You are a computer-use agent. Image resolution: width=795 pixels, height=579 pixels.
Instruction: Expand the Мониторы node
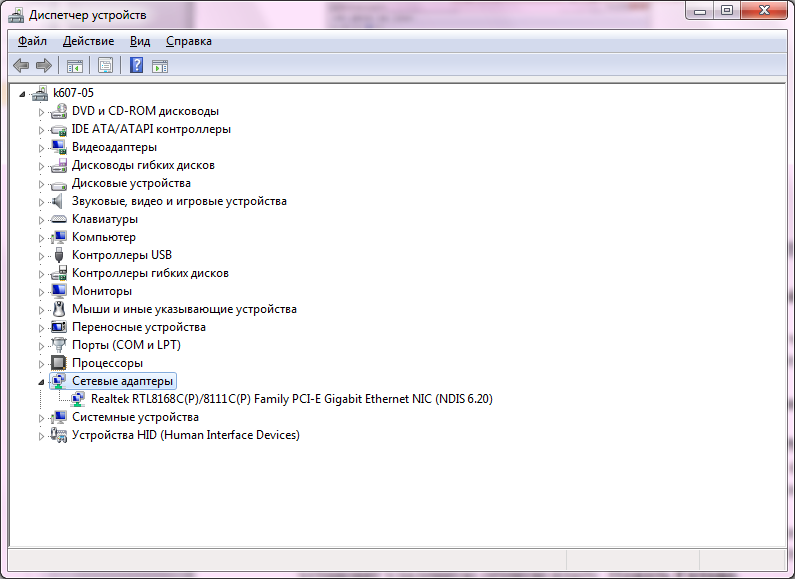coord(41,292)
